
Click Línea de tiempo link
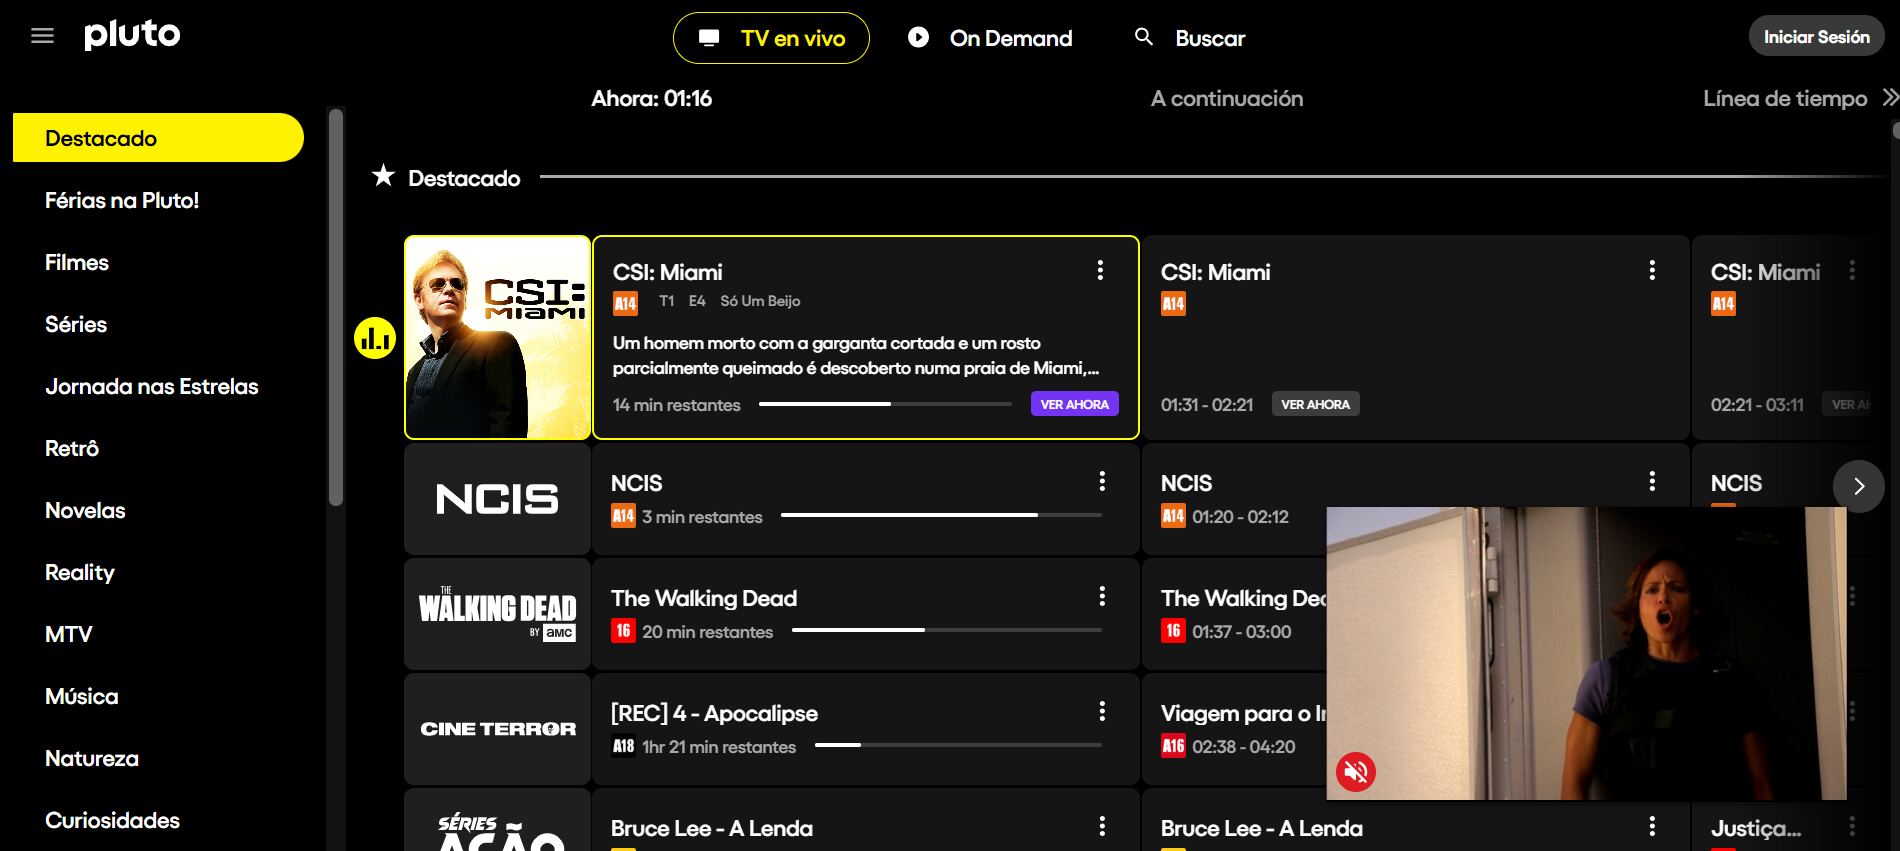coord(1785,98)
